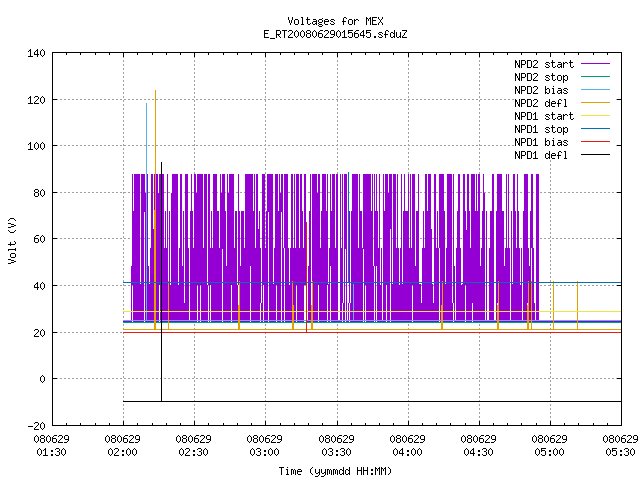Click the orange NPD2 defl legend line
Viewport: 640px width, 480px height.
[x=596, y=103]
